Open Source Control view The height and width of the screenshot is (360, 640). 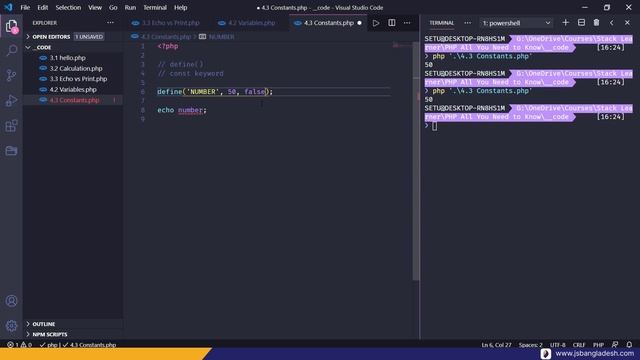11,76
